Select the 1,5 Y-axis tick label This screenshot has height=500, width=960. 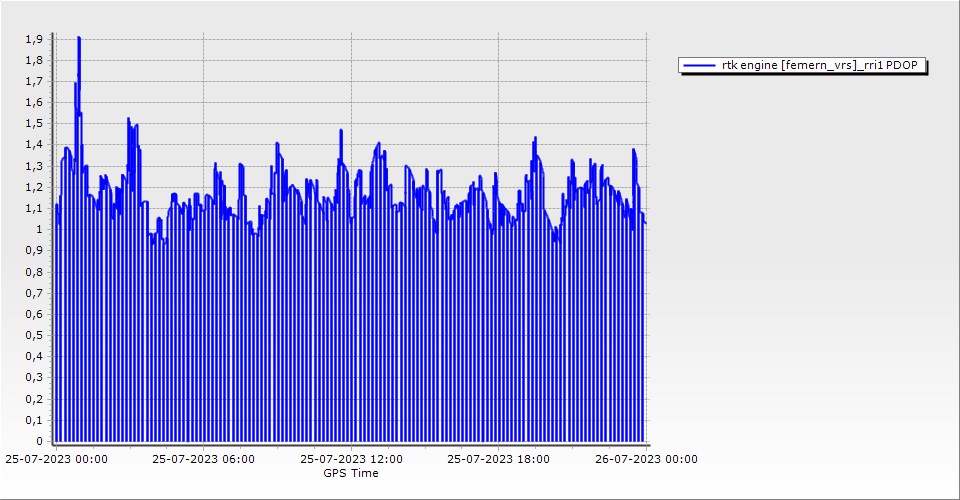pos(34,124)
